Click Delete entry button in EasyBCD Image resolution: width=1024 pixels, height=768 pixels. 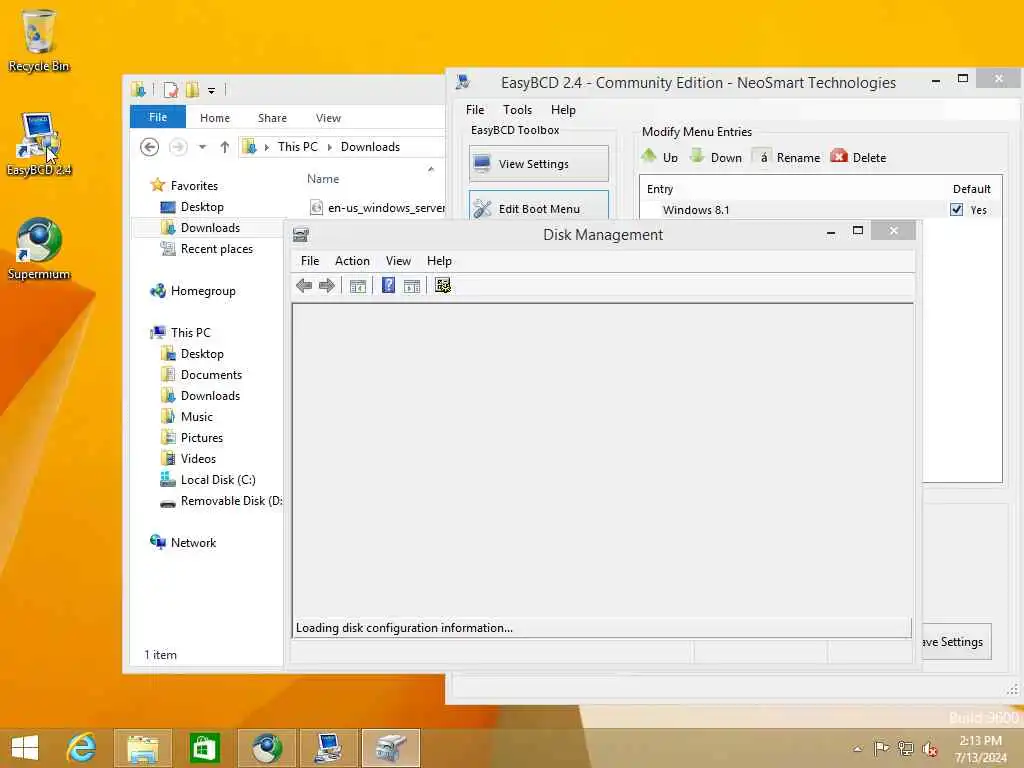point(858,157)
